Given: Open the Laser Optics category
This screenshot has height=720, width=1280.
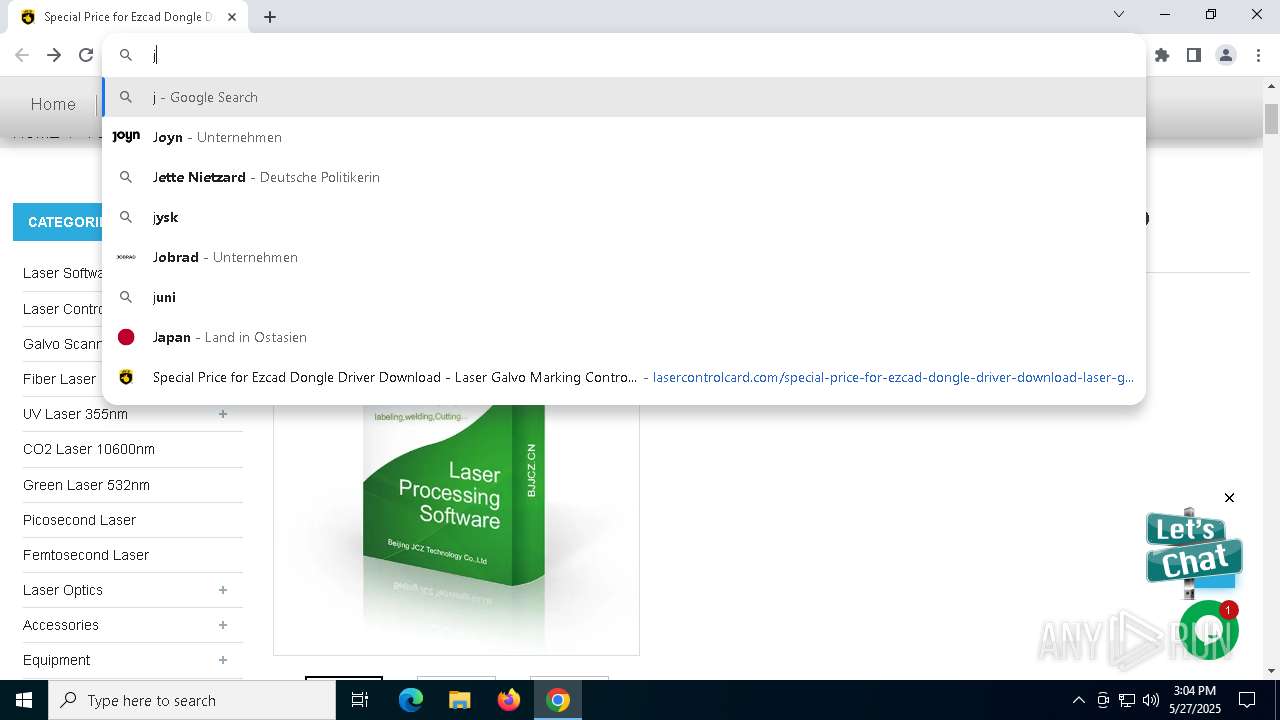Looking at the screenshot, I should [63, 590].
